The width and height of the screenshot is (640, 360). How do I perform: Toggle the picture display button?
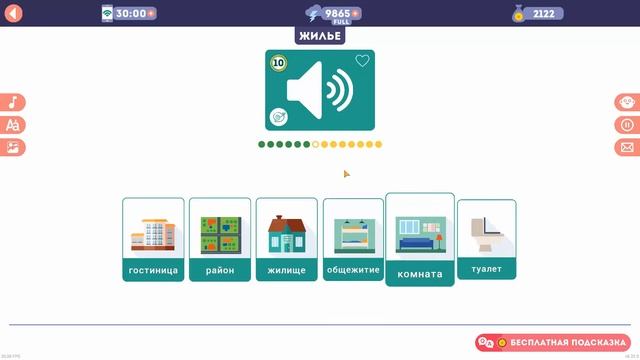coord(13,147)
